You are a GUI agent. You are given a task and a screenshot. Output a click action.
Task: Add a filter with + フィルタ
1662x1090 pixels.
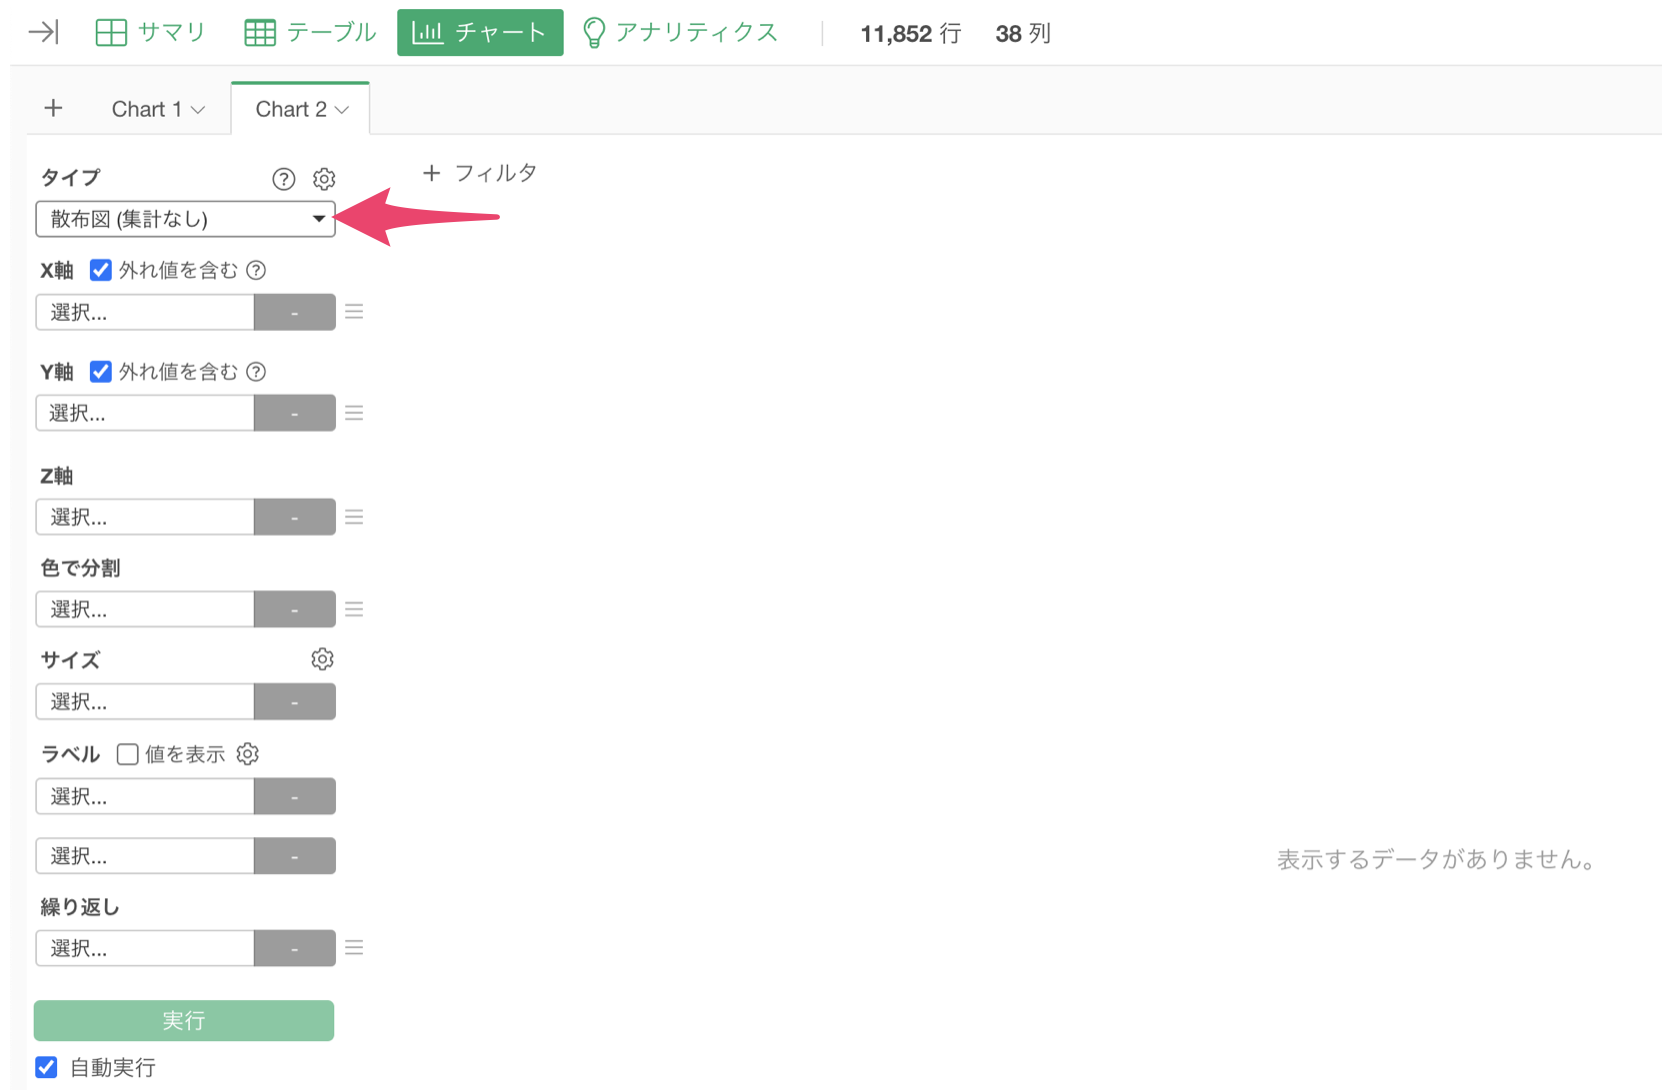coord(480,173)
